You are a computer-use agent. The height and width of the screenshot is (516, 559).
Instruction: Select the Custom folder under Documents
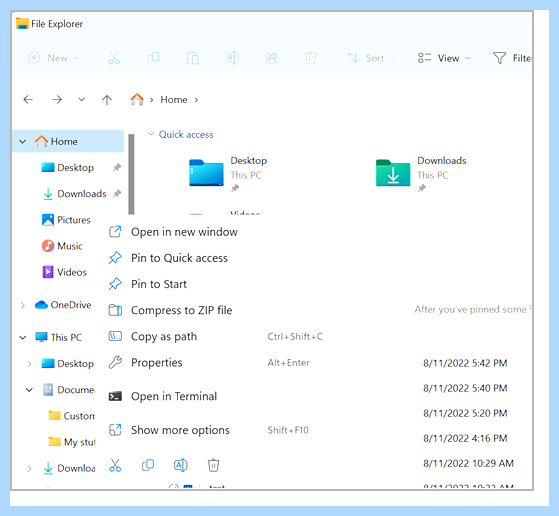71,416
